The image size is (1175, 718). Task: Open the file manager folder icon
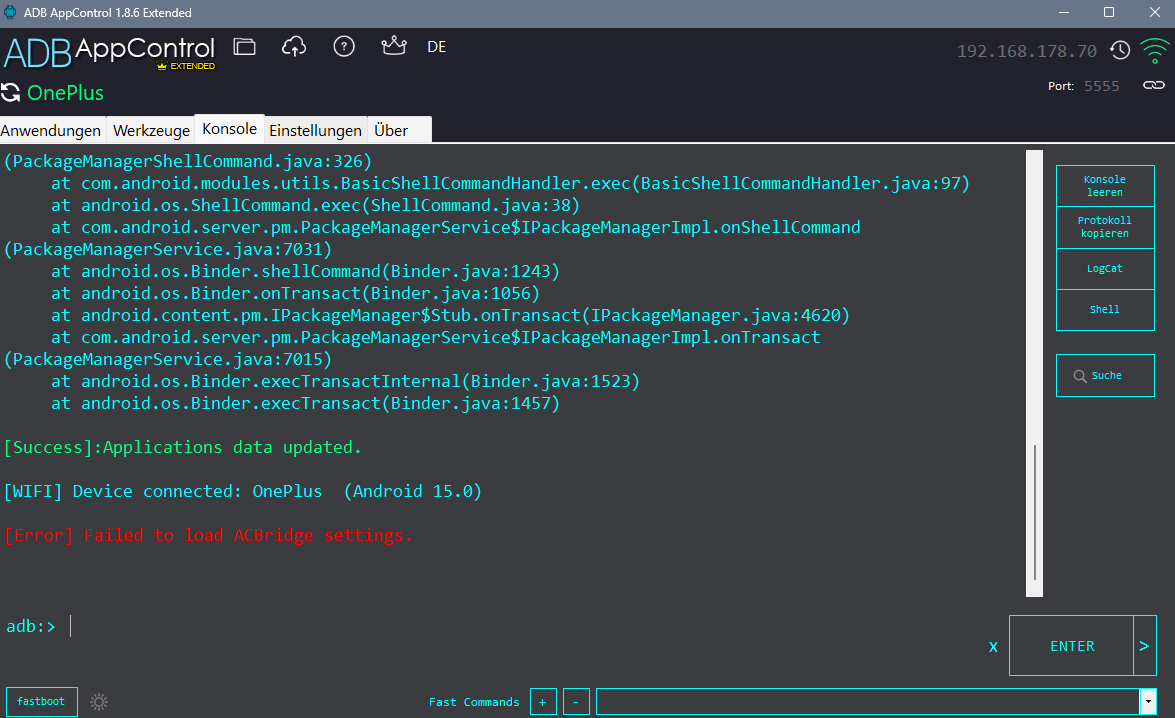244,46
